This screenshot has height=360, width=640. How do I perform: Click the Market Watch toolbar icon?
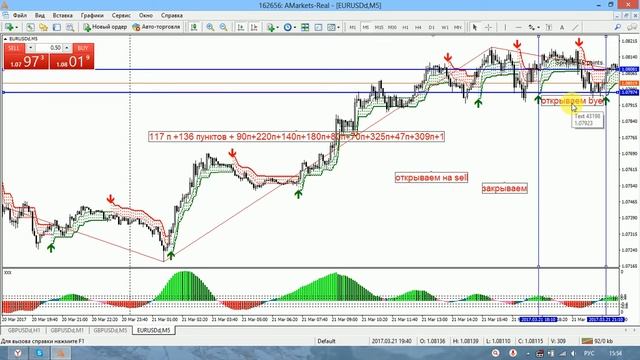[30, 27]
